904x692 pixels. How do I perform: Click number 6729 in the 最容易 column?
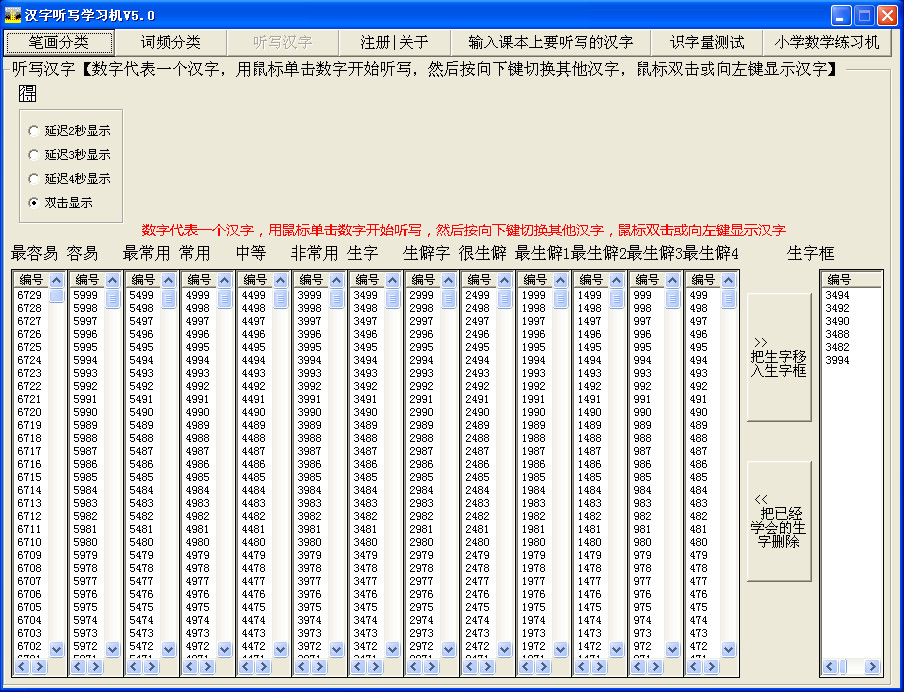tap(30, 297)
